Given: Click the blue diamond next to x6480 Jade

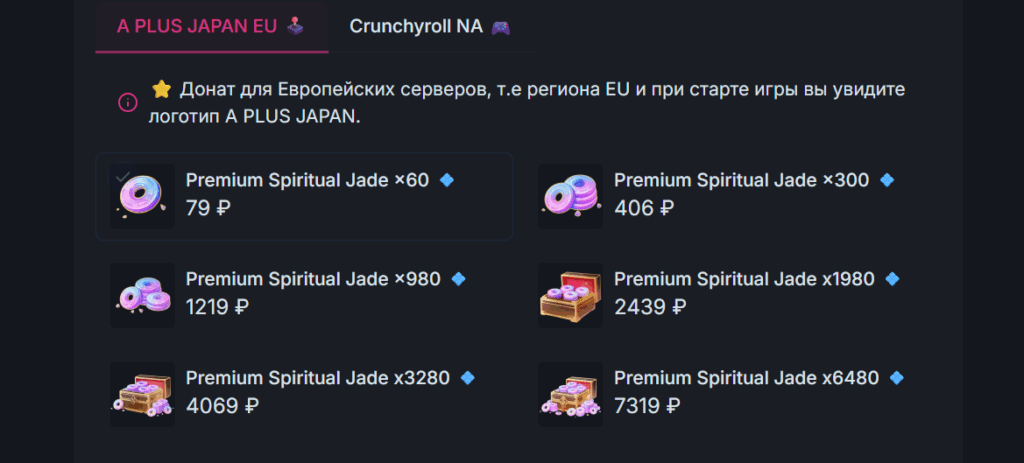Looking at the screenshot, I should click(897, 378).
